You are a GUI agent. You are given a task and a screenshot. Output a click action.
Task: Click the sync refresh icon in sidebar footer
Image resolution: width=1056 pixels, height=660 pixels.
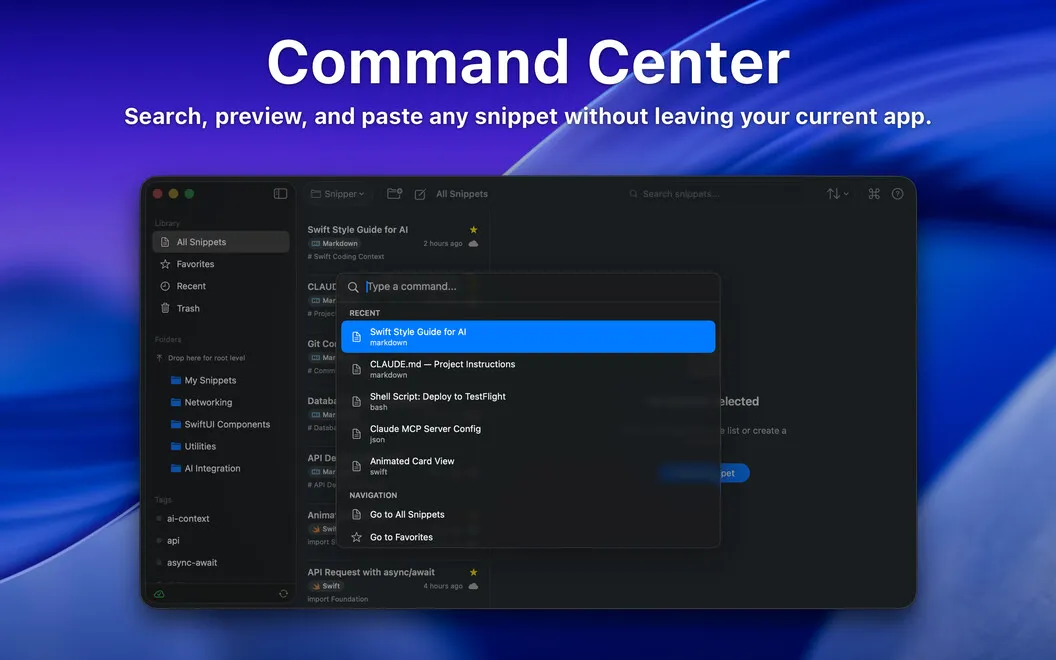pyautogui.click(x=284, y=594)
